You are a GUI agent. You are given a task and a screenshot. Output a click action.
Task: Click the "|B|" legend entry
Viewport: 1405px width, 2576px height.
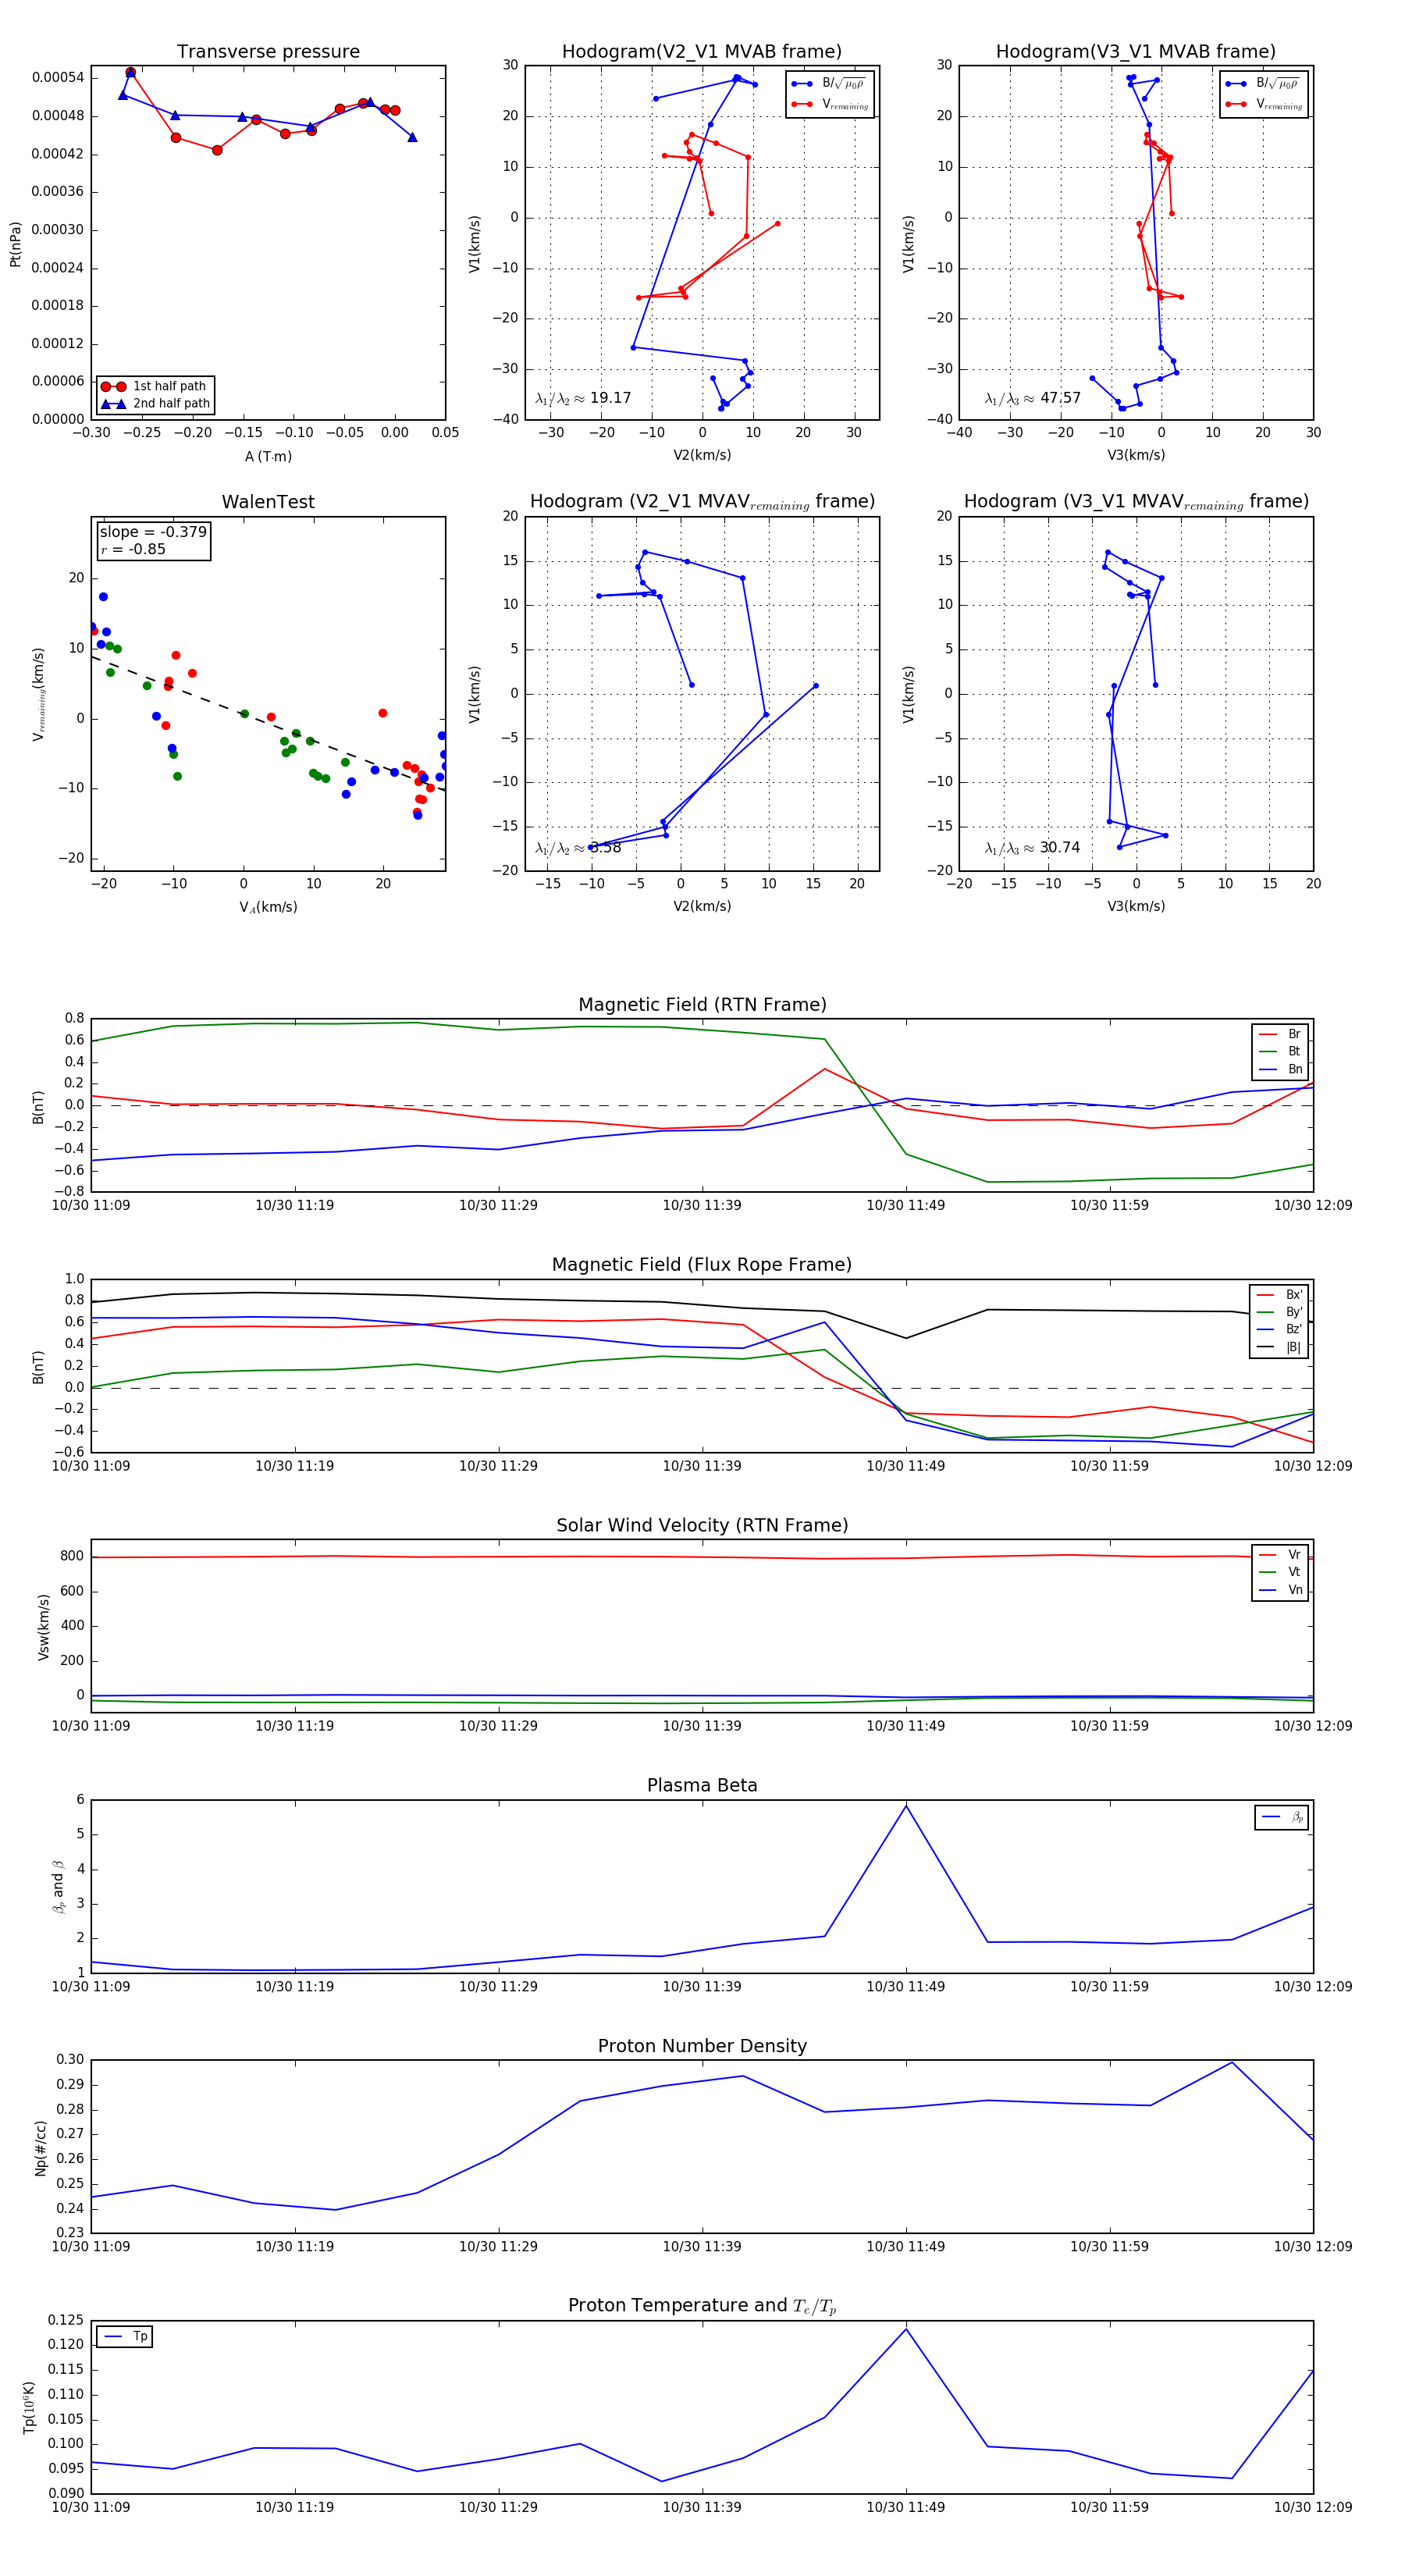[x=1279, y=1348]
